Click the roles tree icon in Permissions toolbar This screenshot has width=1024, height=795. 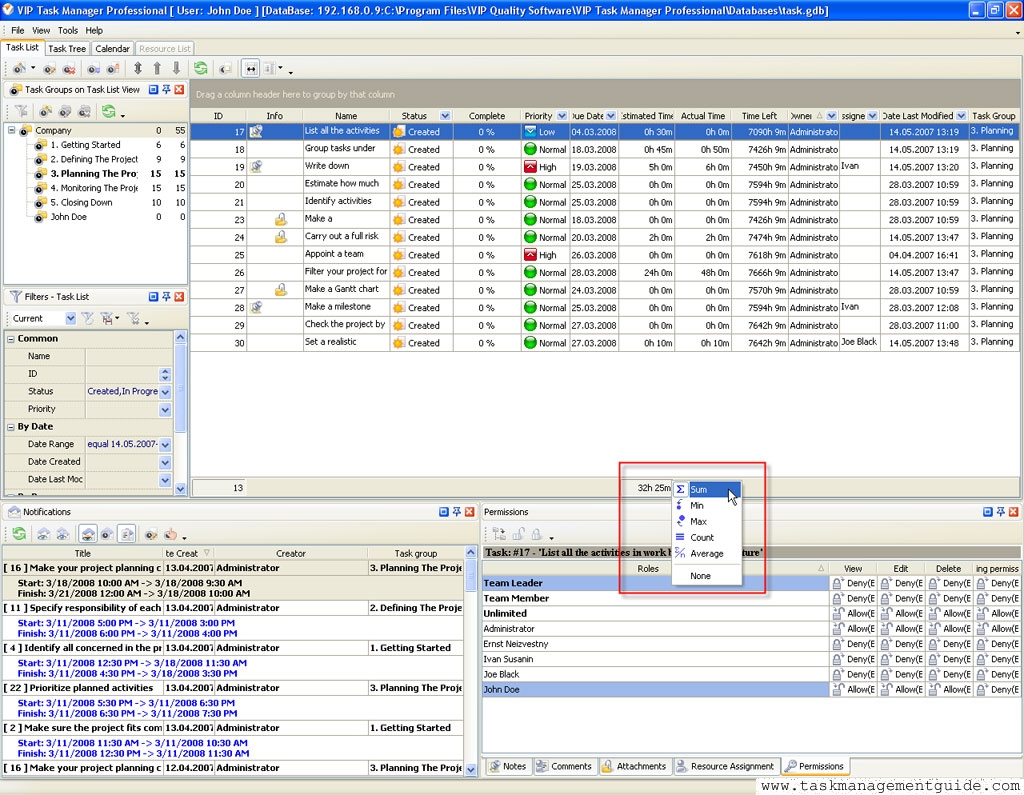tap(500, 534)
